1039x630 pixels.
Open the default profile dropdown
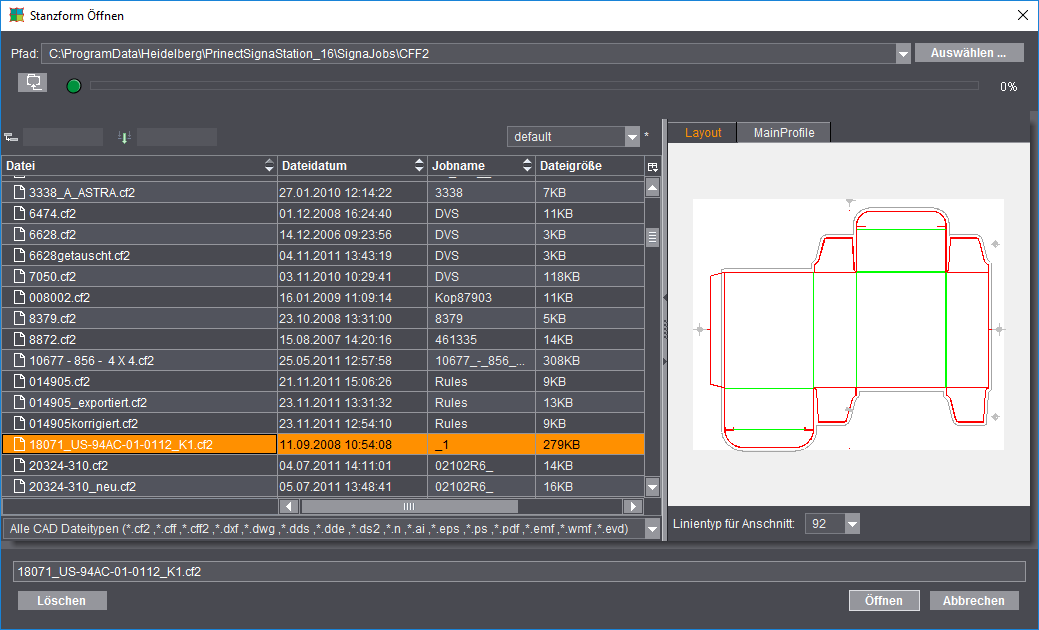632,137
